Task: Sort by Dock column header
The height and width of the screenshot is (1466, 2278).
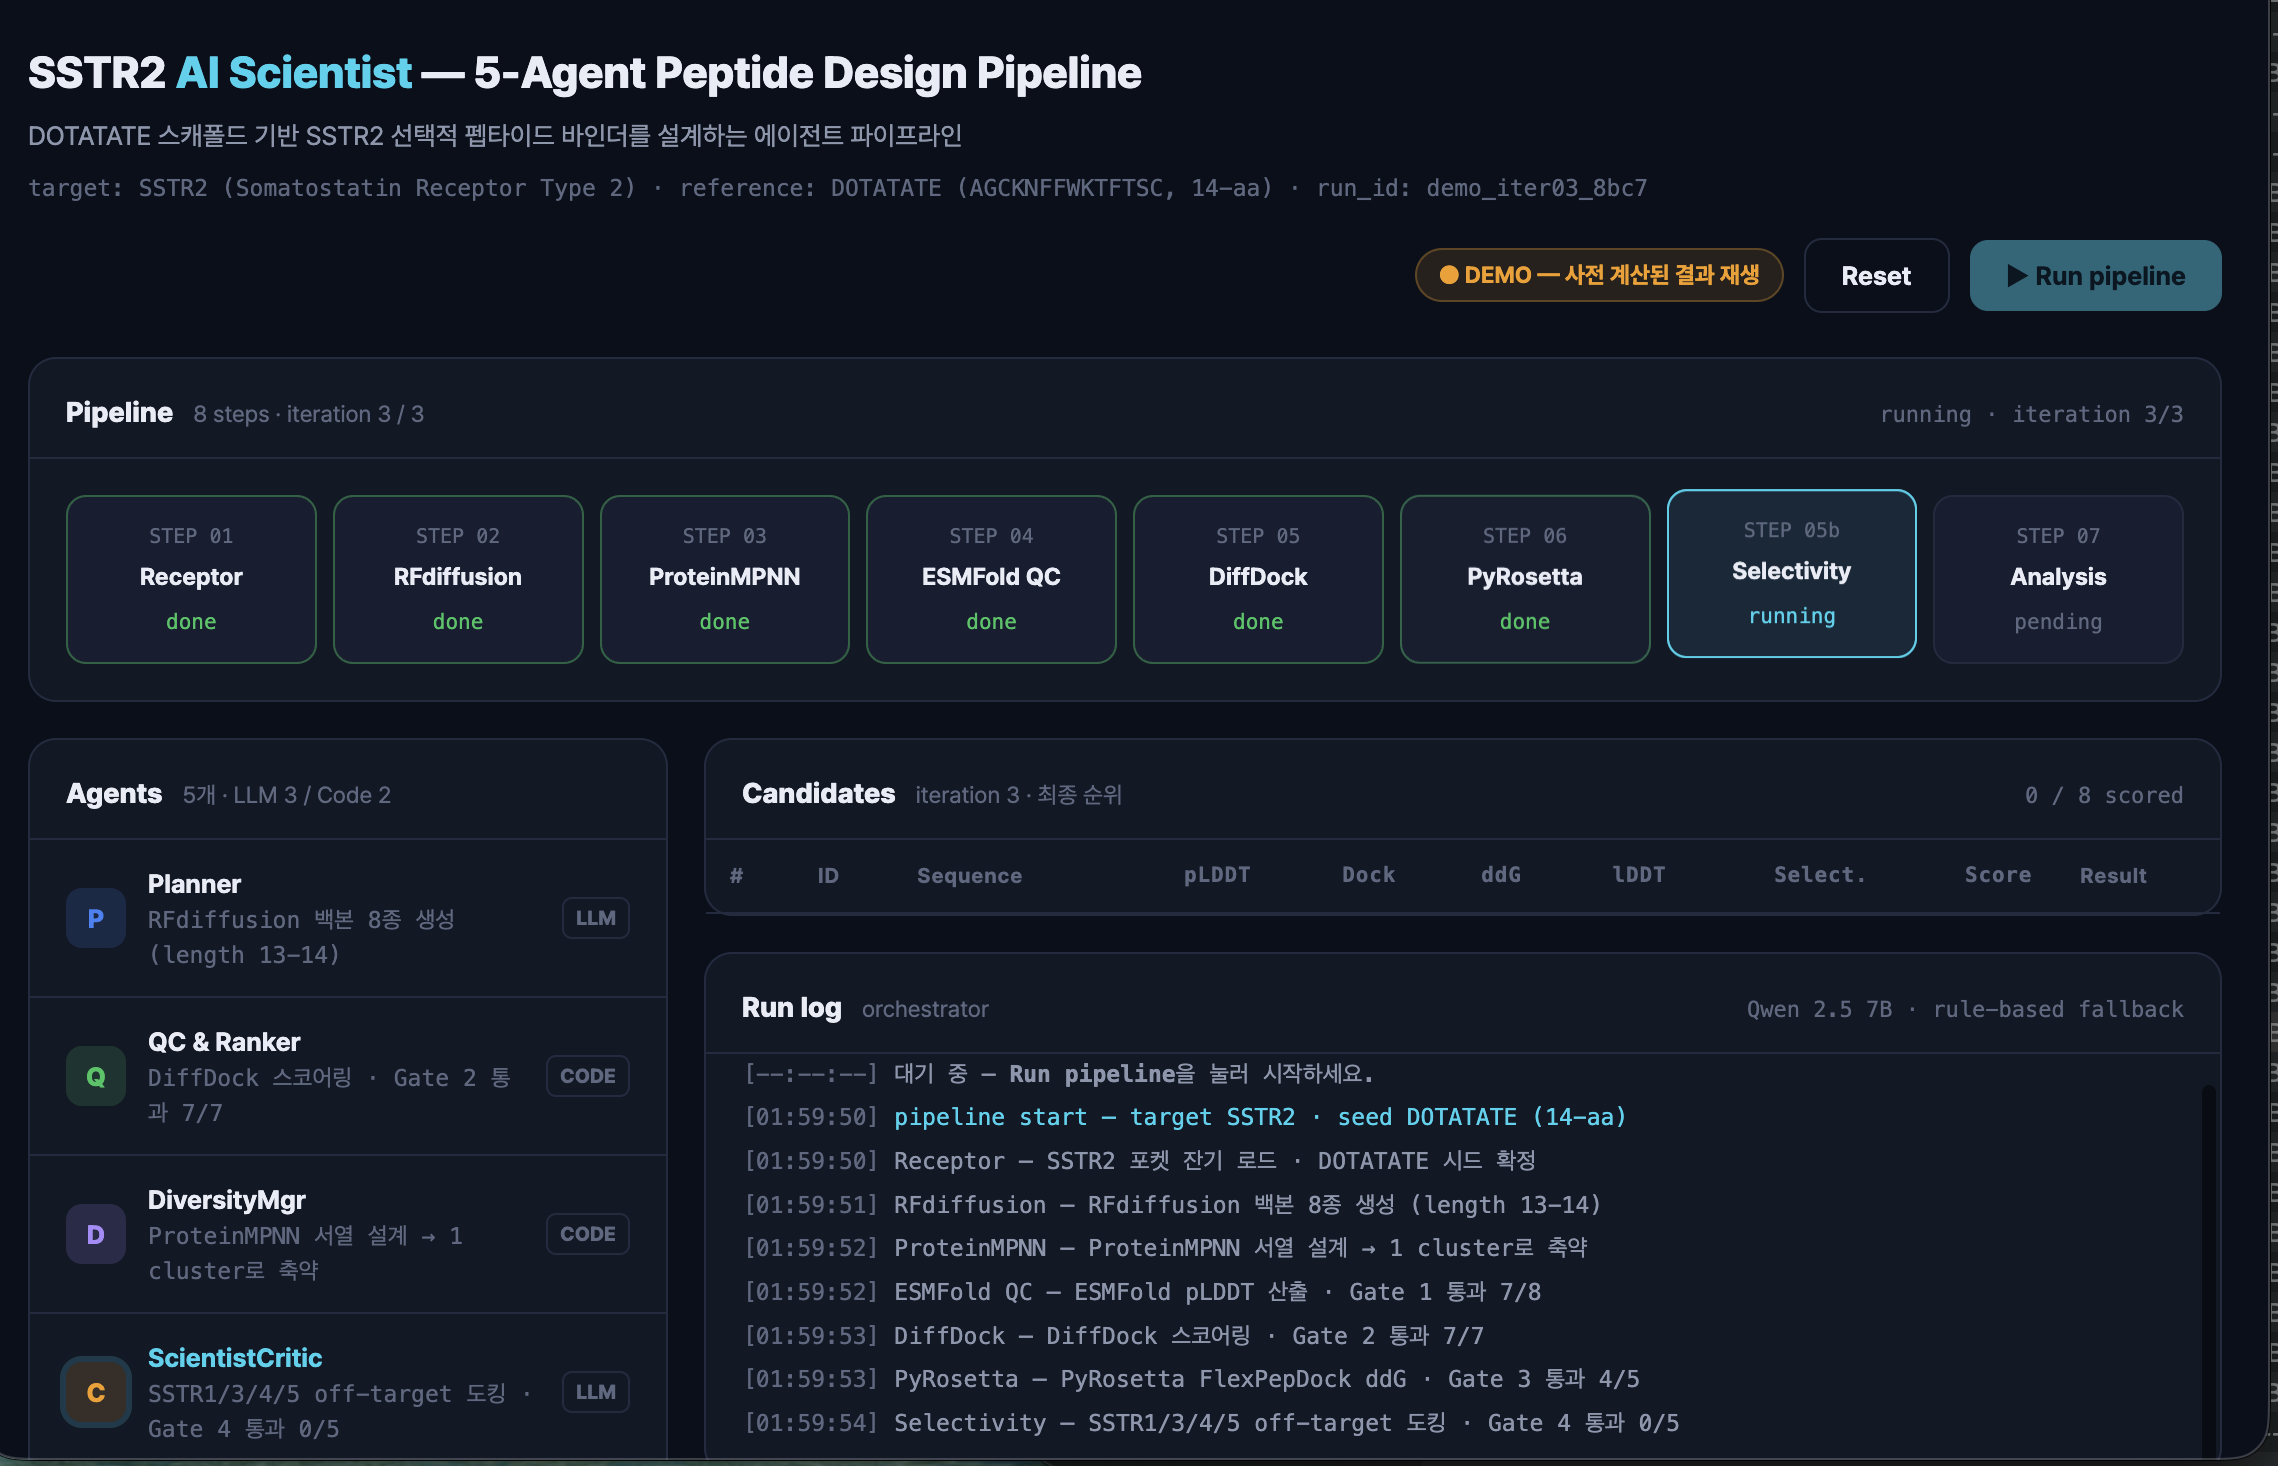Action: 1368,875
